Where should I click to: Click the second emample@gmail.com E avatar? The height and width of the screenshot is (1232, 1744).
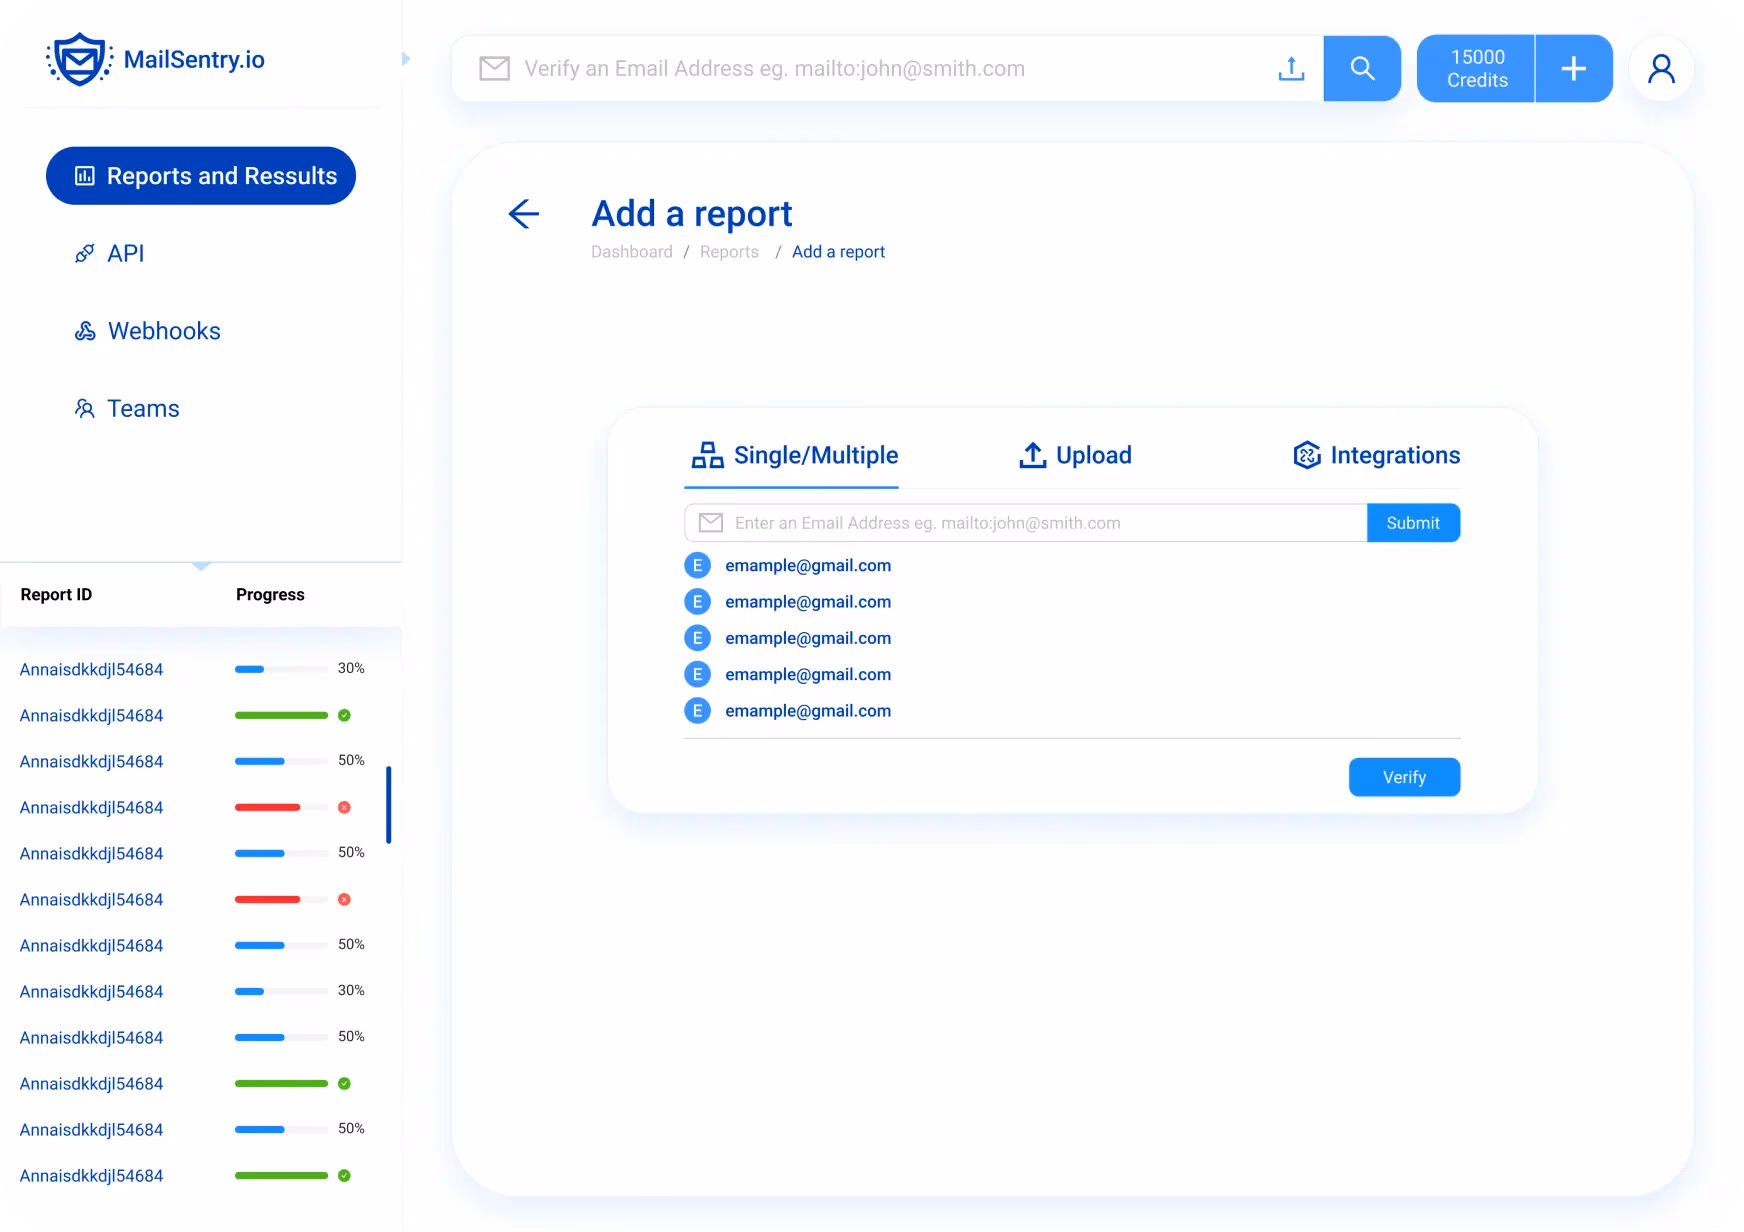697,601
